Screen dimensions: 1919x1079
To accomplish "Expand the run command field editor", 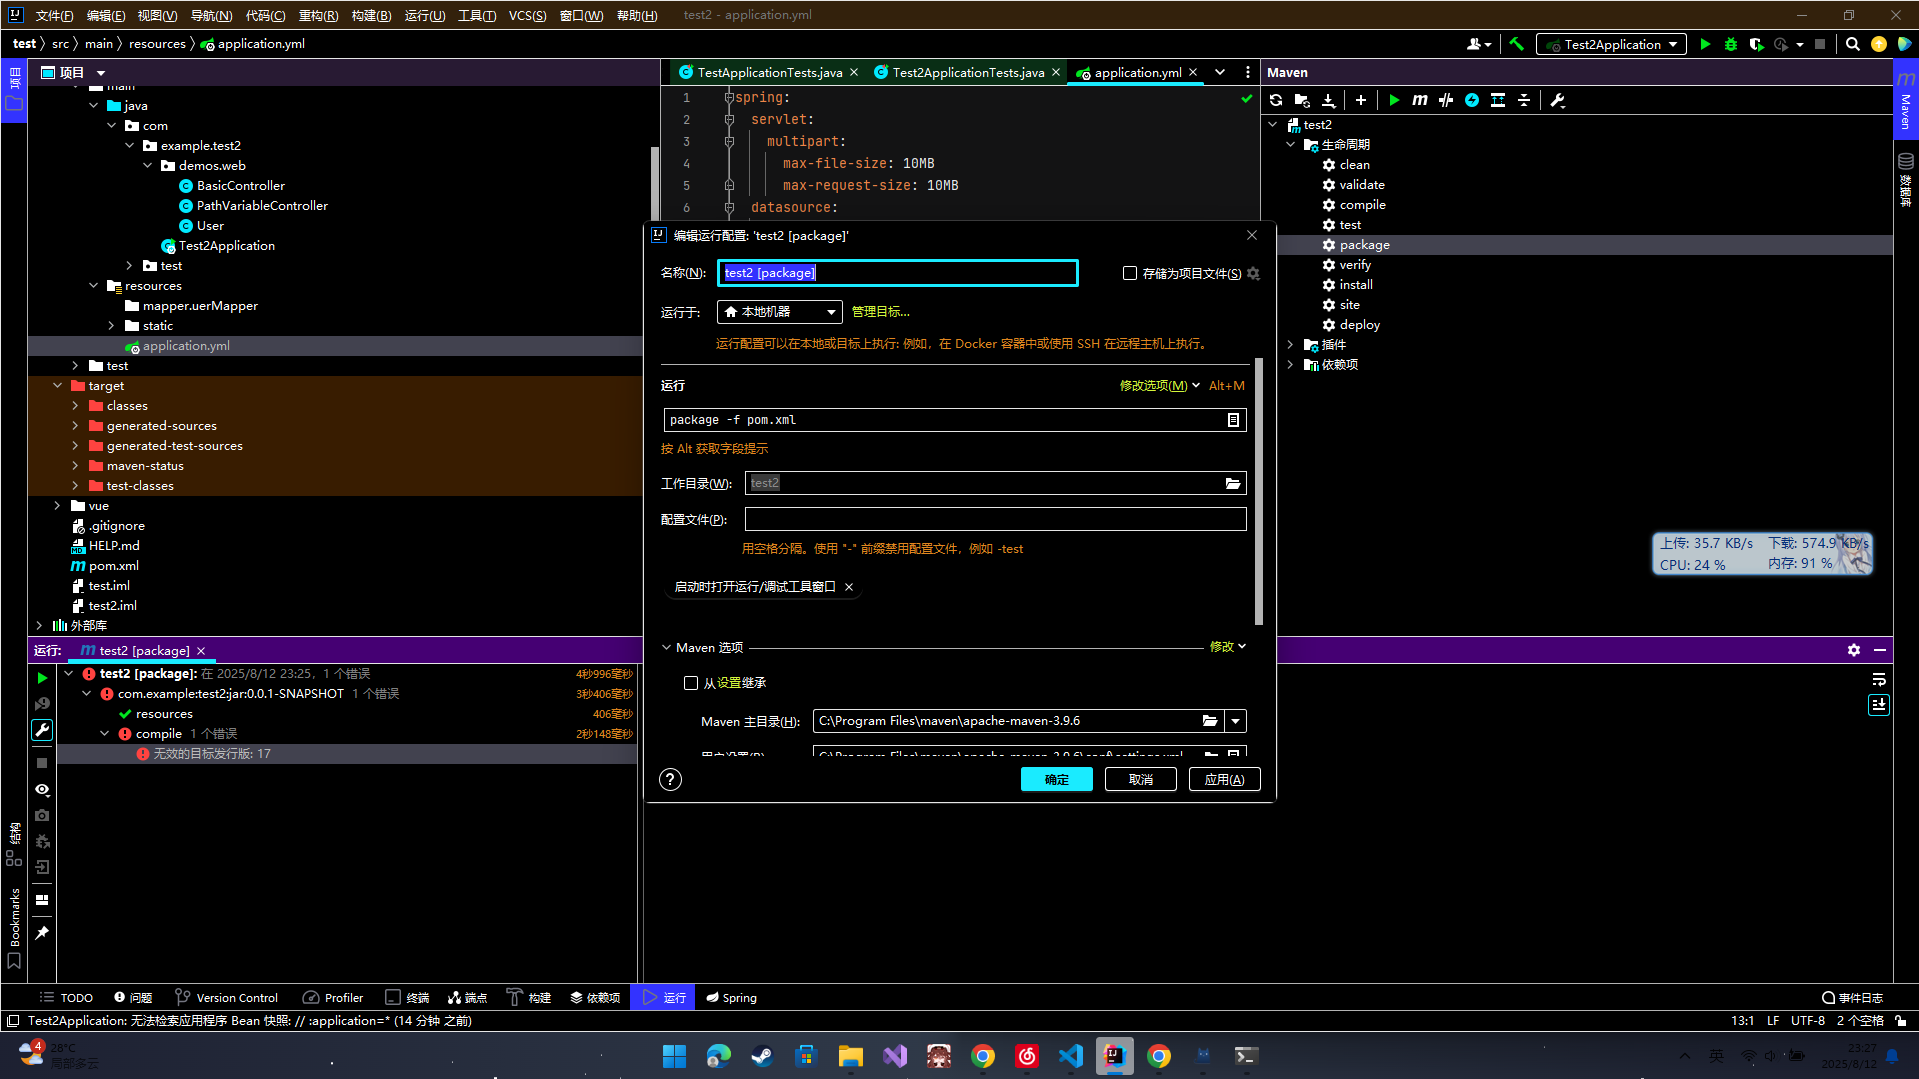I will [1233, 420].
